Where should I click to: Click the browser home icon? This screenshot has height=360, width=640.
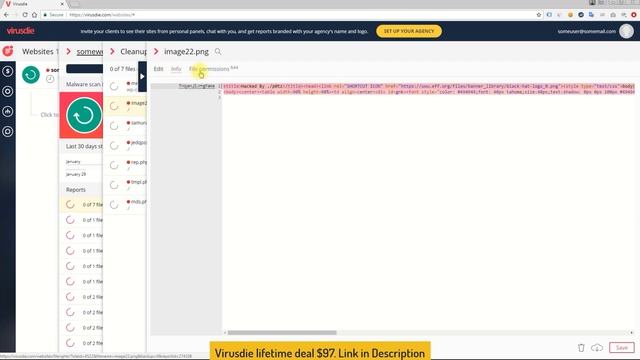34,15
